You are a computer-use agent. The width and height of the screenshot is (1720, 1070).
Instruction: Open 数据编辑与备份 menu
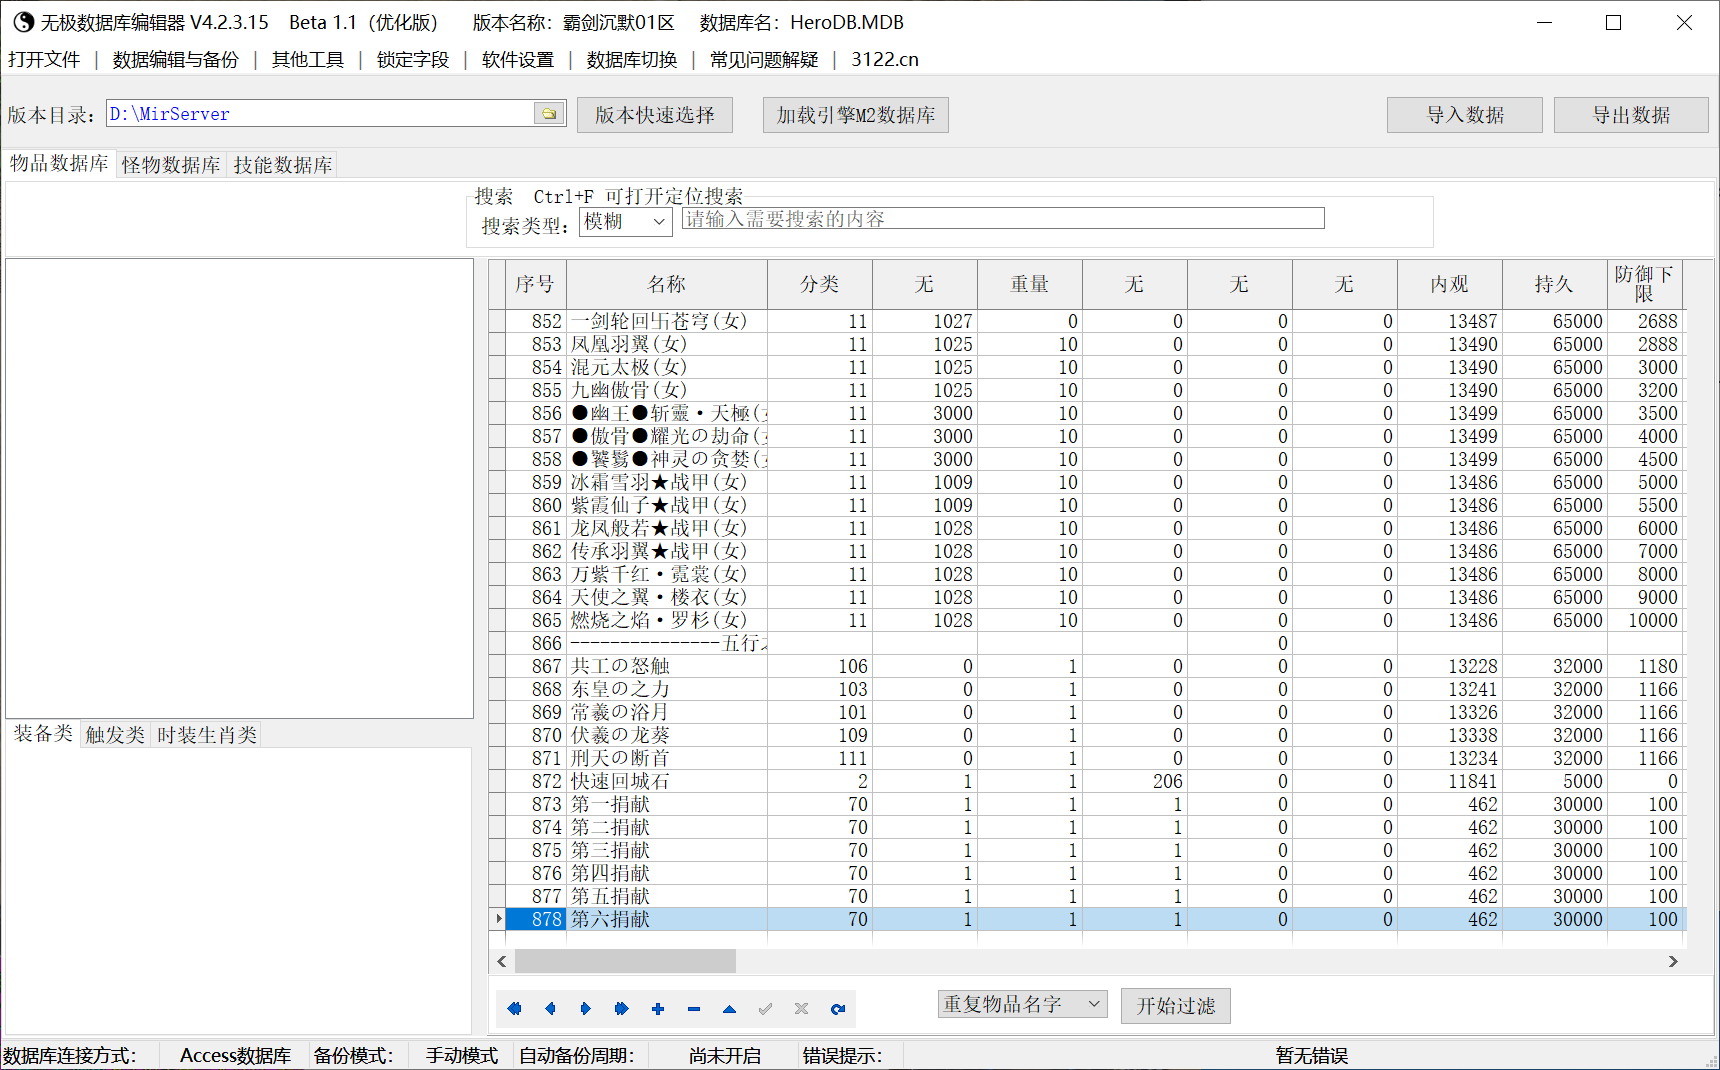[x=176, y=60]
